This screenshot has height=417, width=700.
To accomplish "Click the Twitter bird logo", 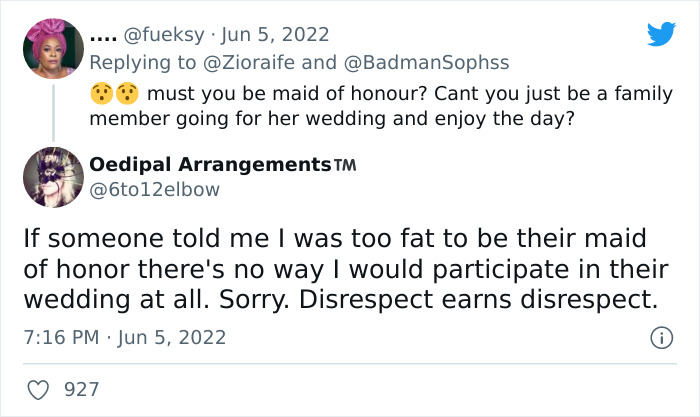I will [661, 35].
